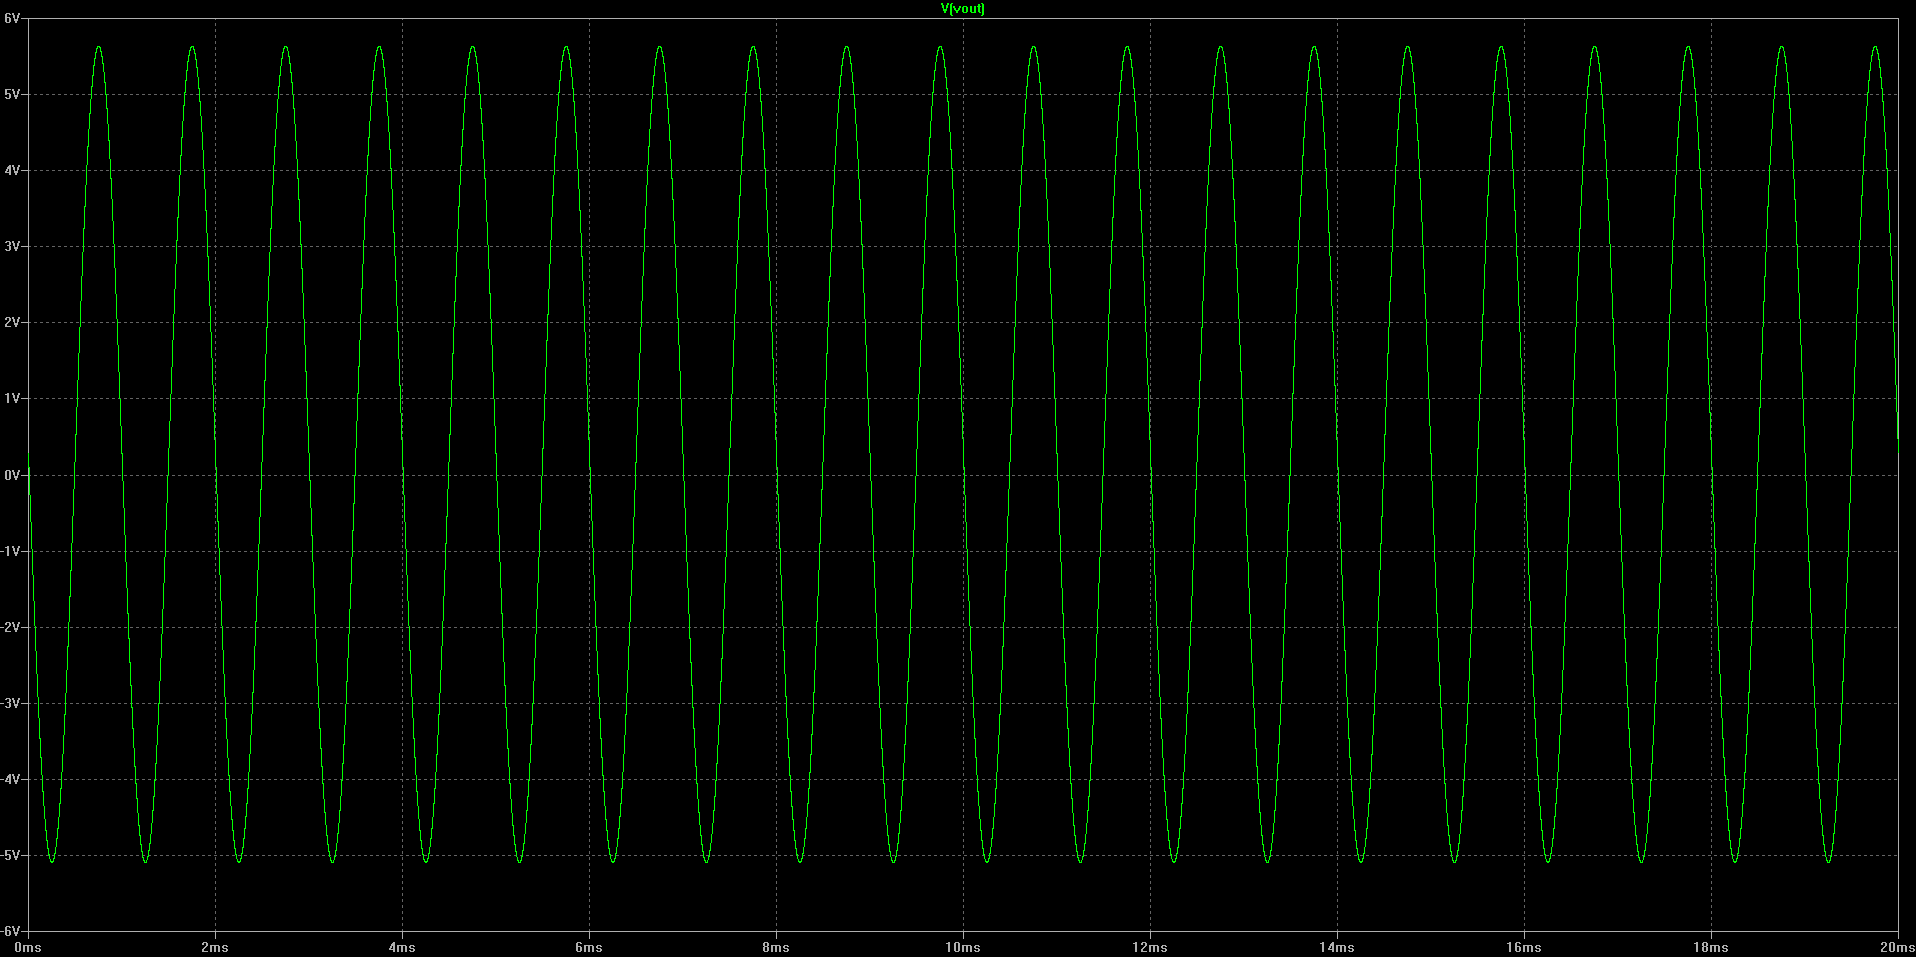Click the -4V vertical axis label
The width and height of the screenshot is (1916, 957).
click(10, 779)
